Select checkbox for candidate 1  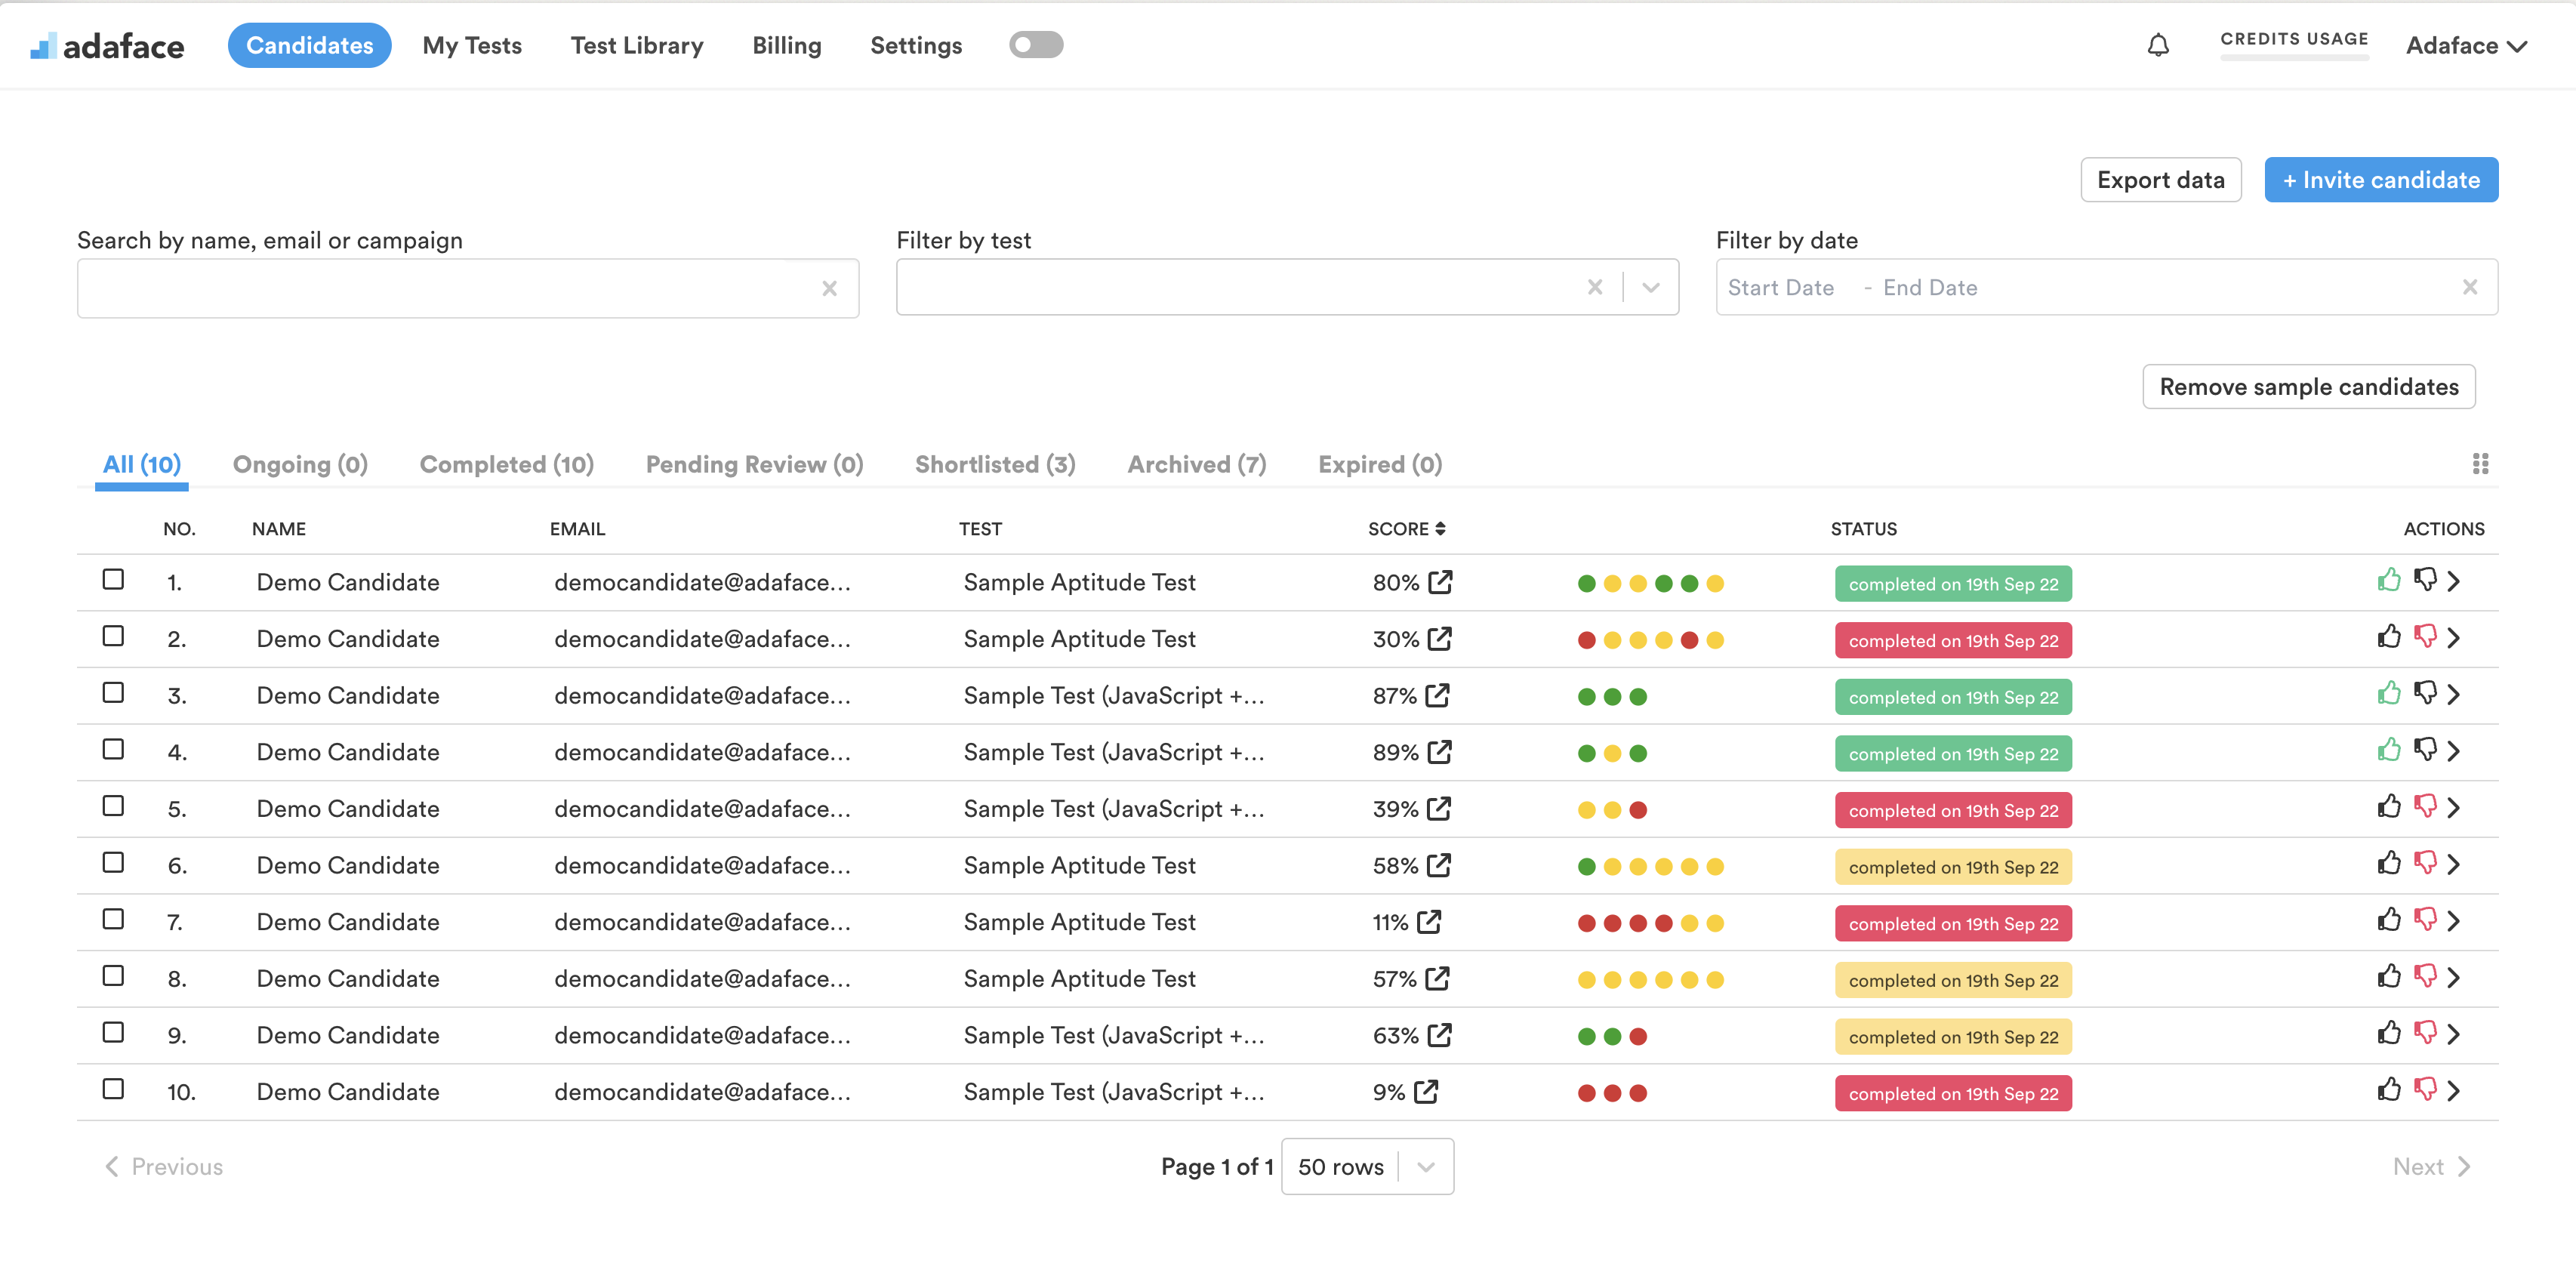pos(113,580)
